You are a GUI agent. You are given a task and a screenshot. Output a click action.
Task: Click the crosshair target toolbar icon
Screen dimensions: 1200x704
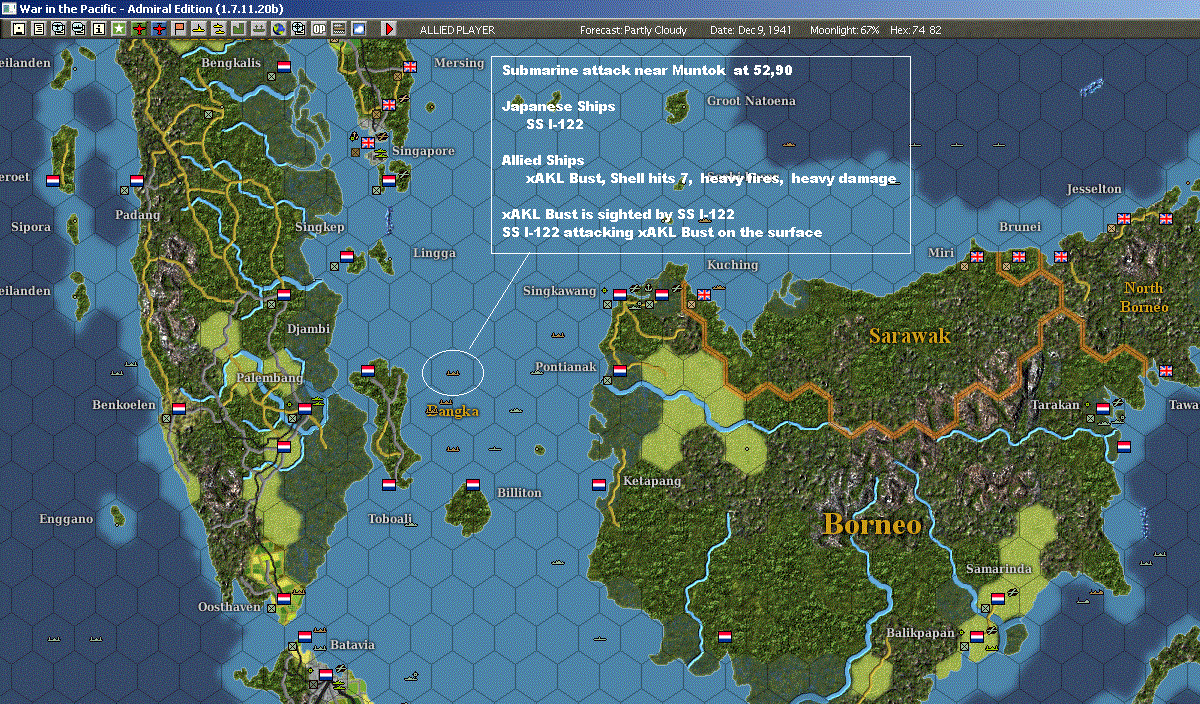coord(299,29)
